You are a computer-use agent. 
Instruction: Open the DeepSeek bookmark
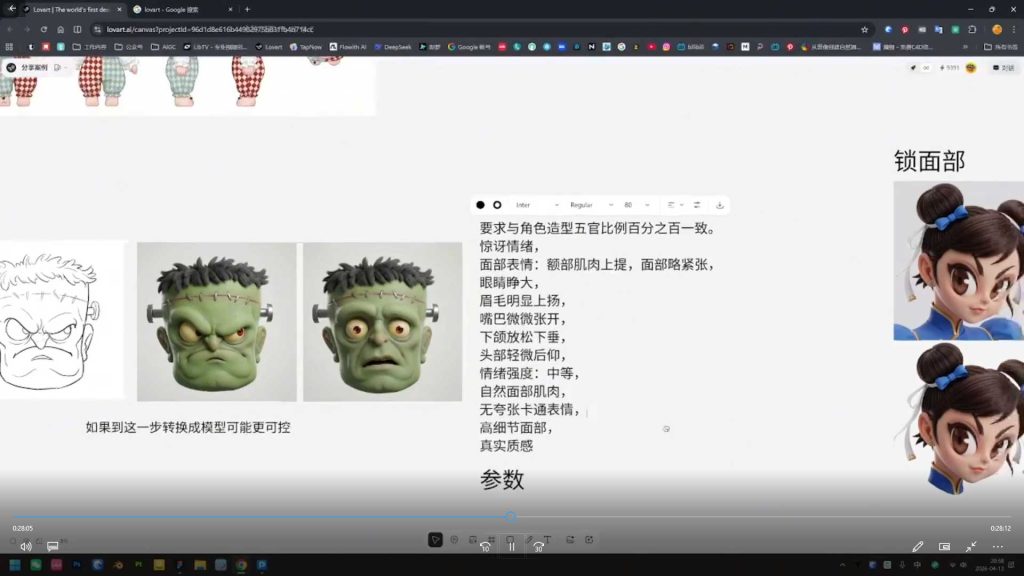(x=392, y=47)
